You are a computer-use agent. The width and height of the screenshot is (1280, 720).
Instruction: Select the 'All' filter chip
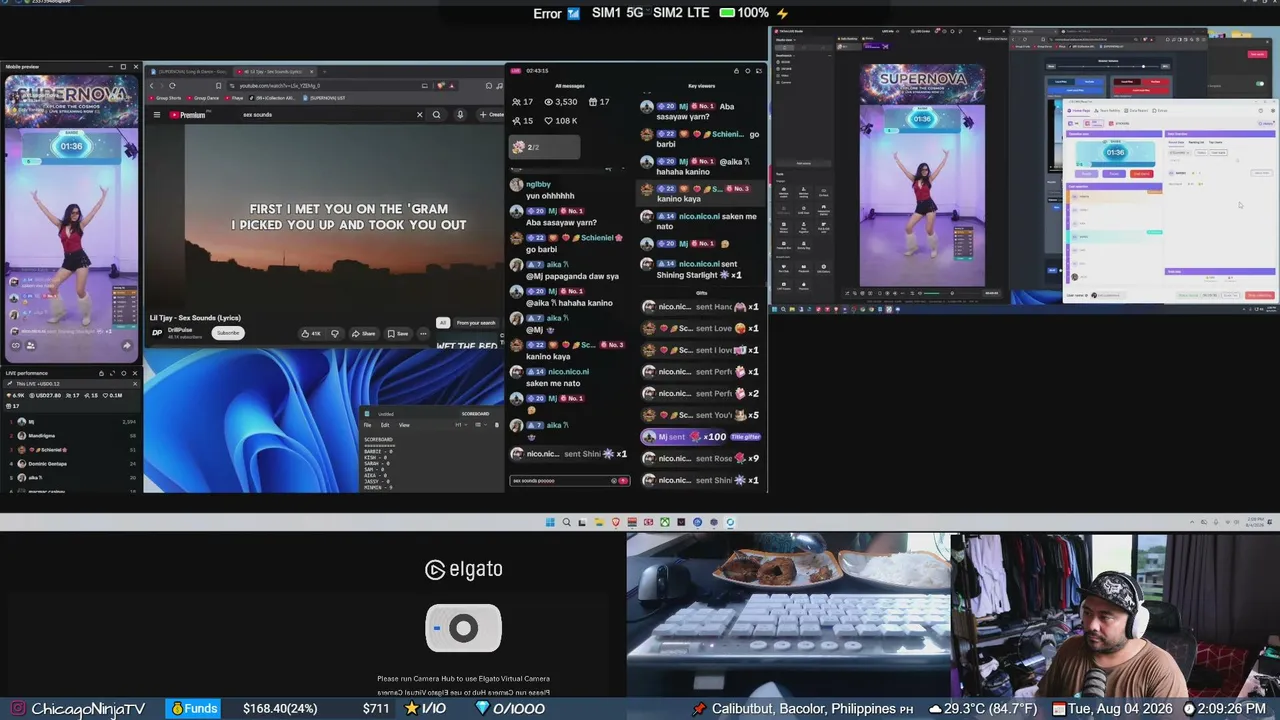(x=443, y=323)
